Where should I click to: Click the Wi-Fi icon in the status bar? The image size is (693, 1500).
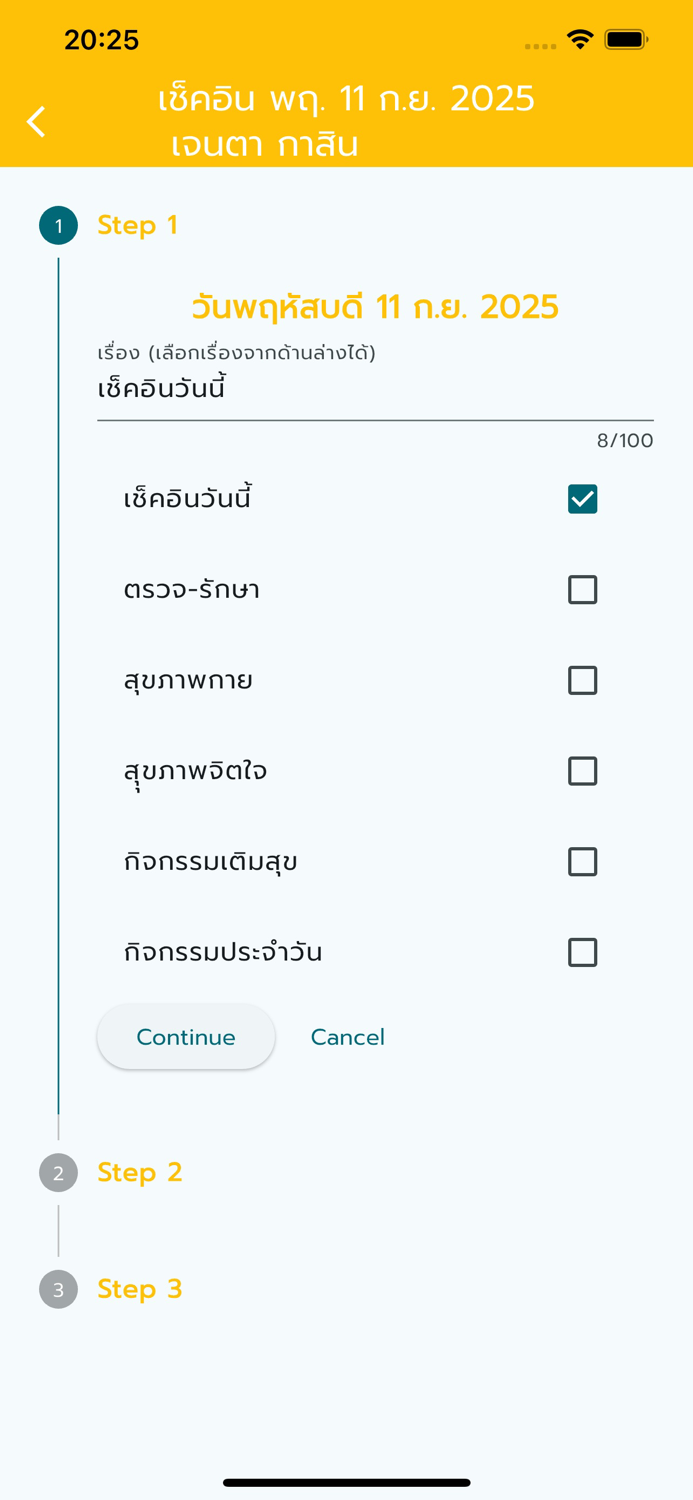click(x=580, y=40)
